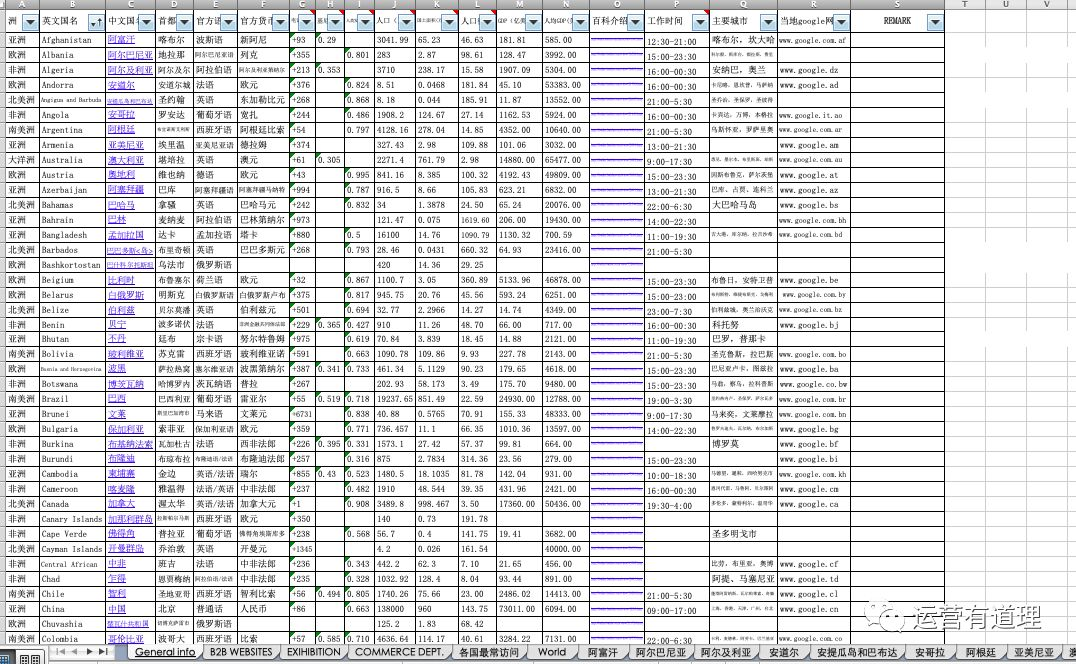Open the 加拿大 hyperlink in Canada row

click(121, 504)
